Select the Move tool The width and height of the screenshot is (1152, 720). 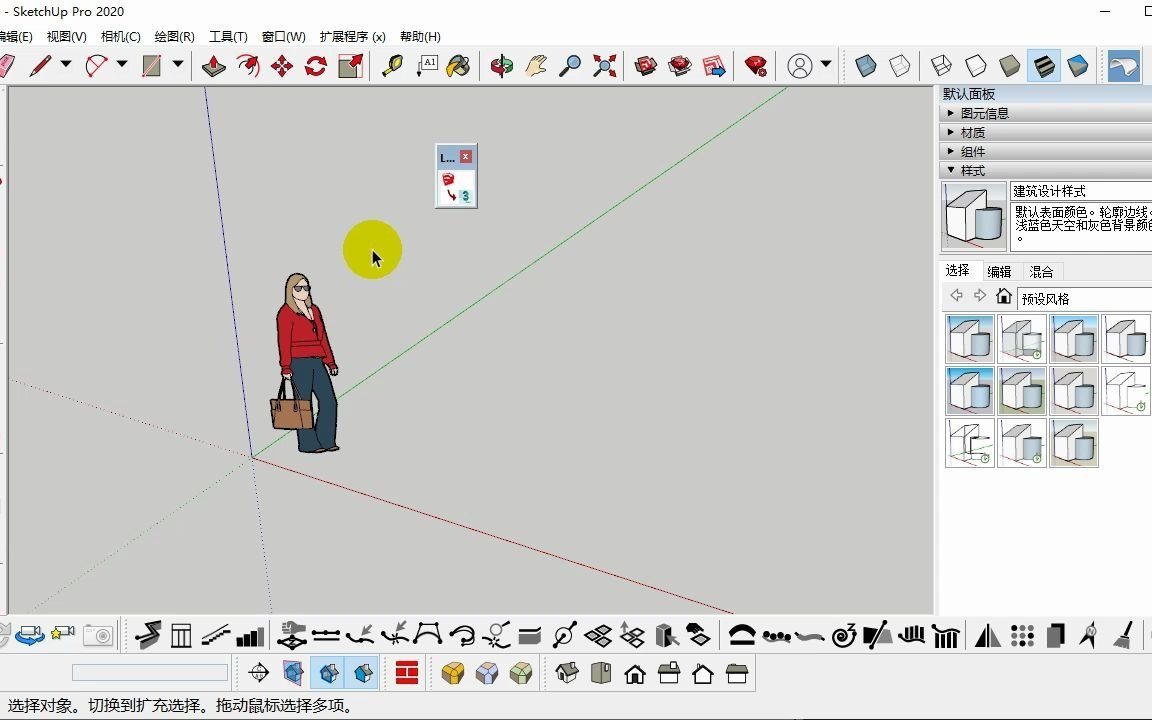coord(282,66)
